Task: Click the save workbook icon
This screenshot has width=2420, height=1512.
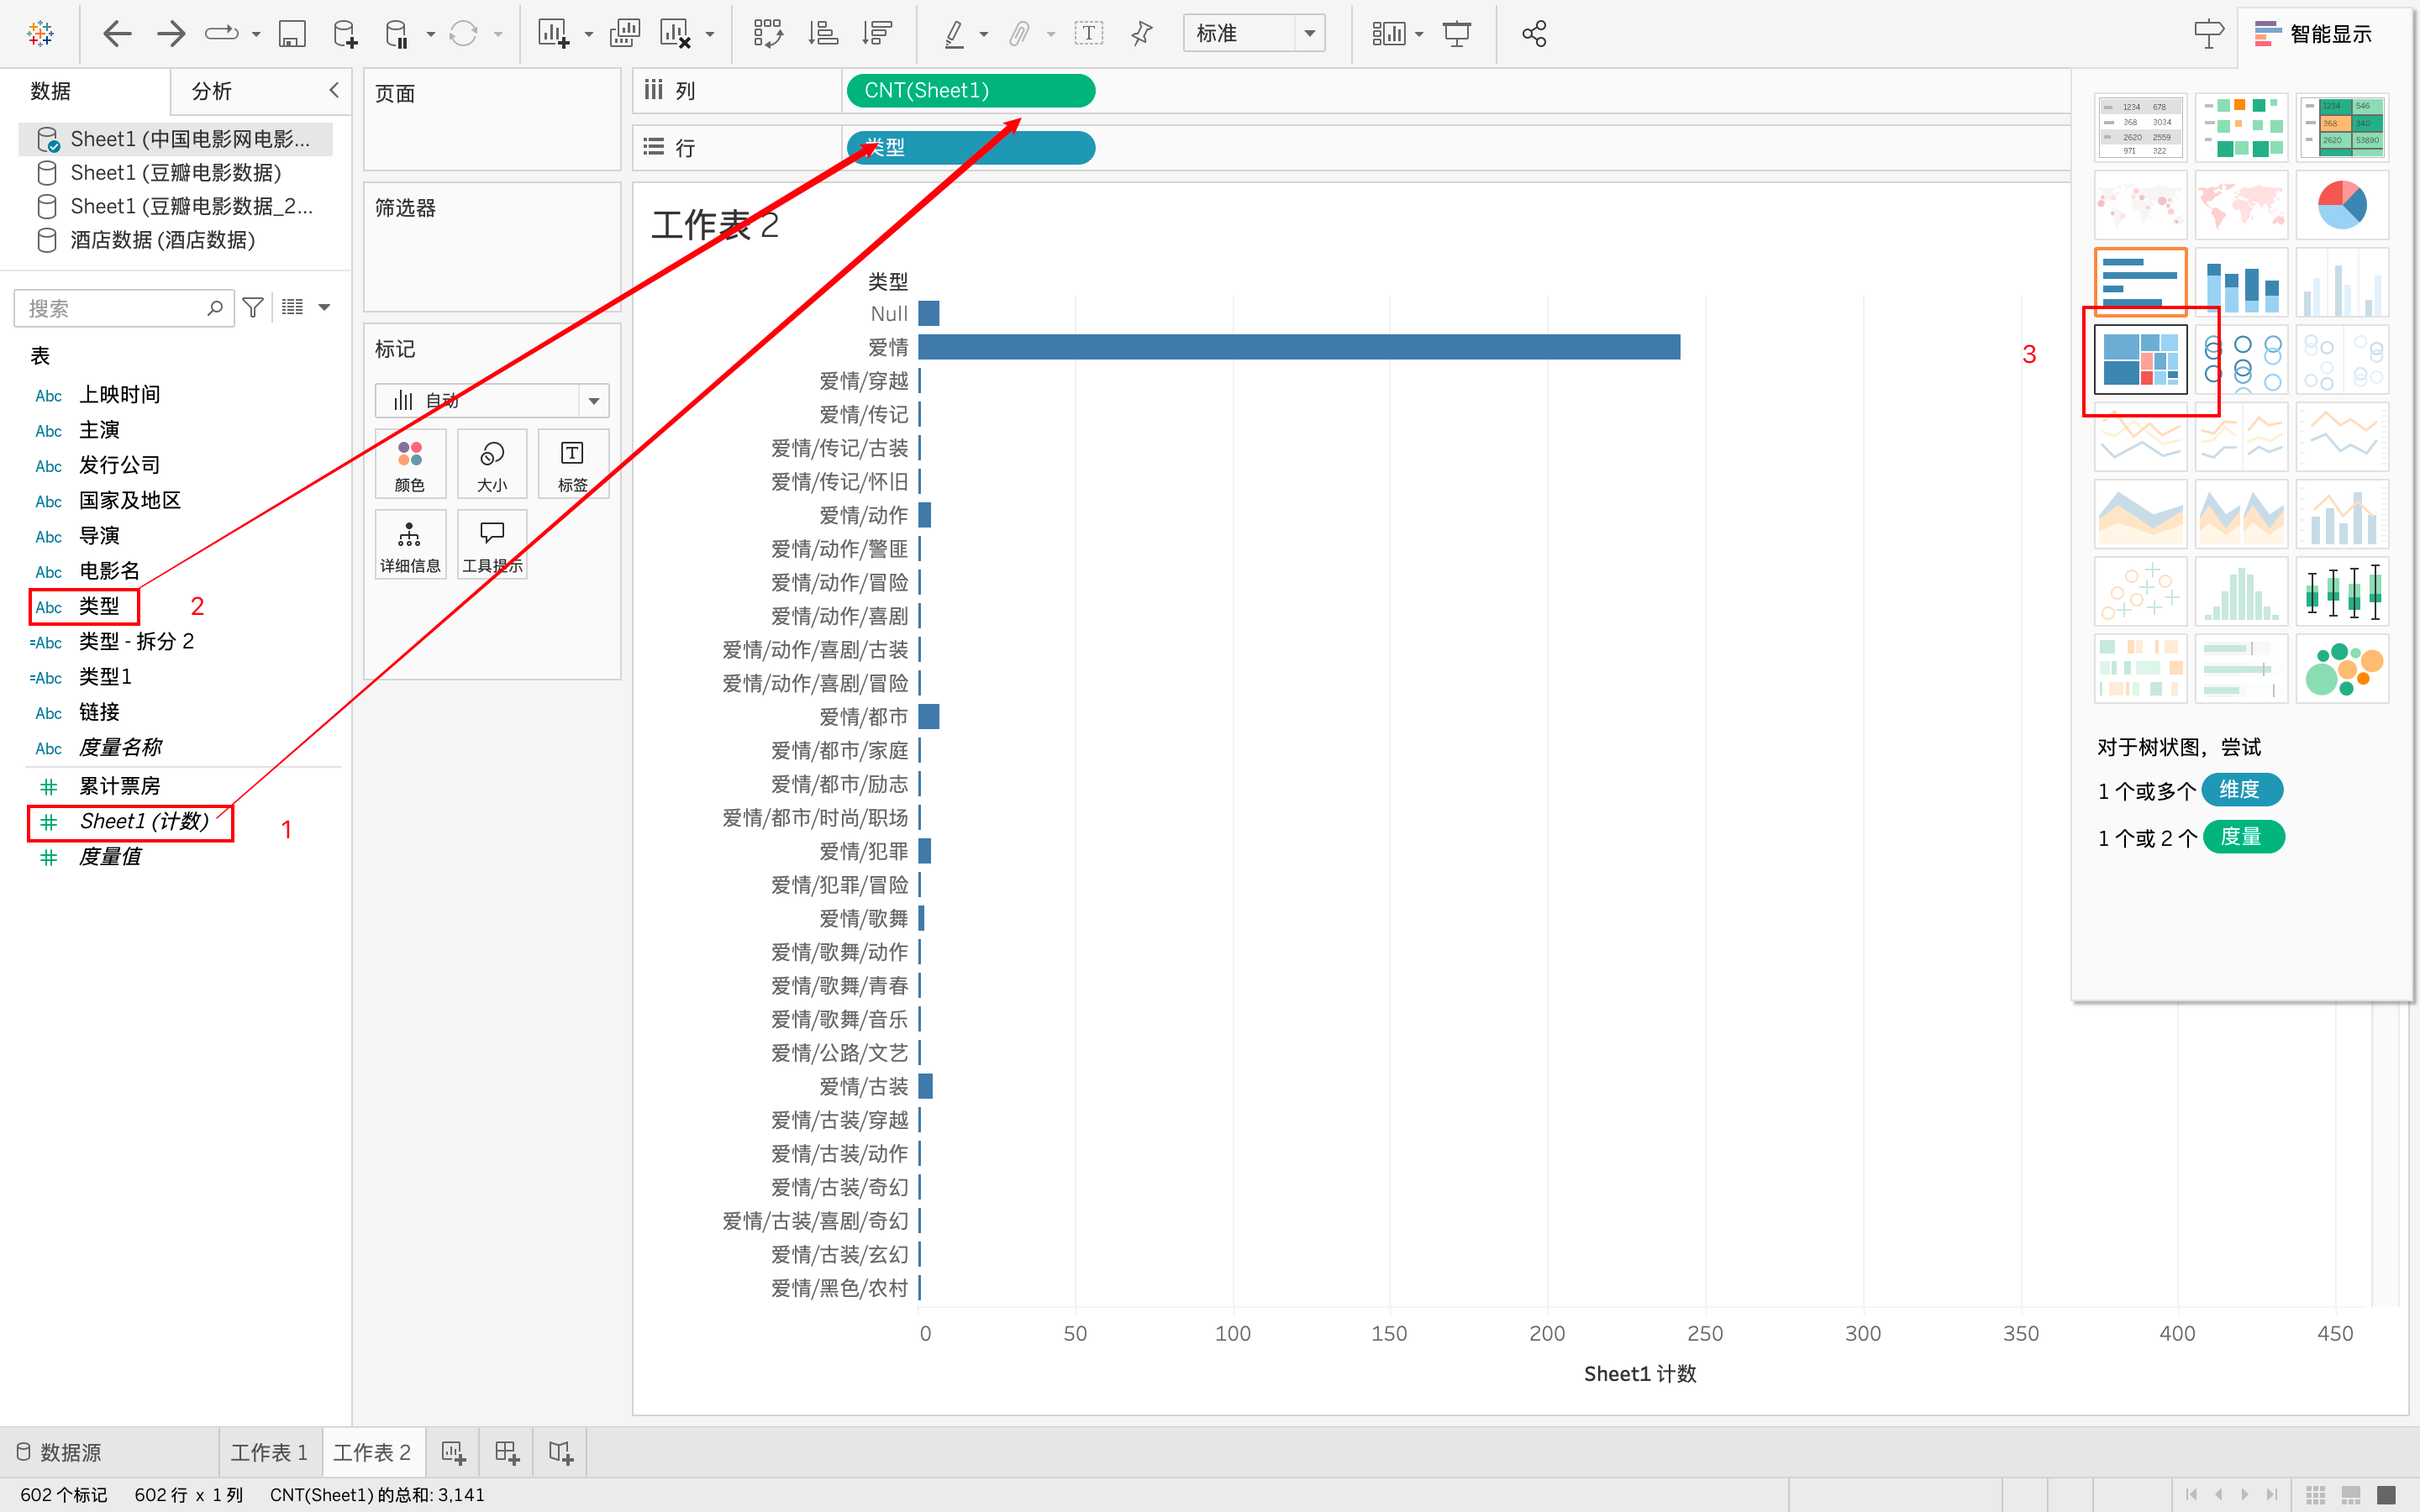Action: tap(291, 34)
